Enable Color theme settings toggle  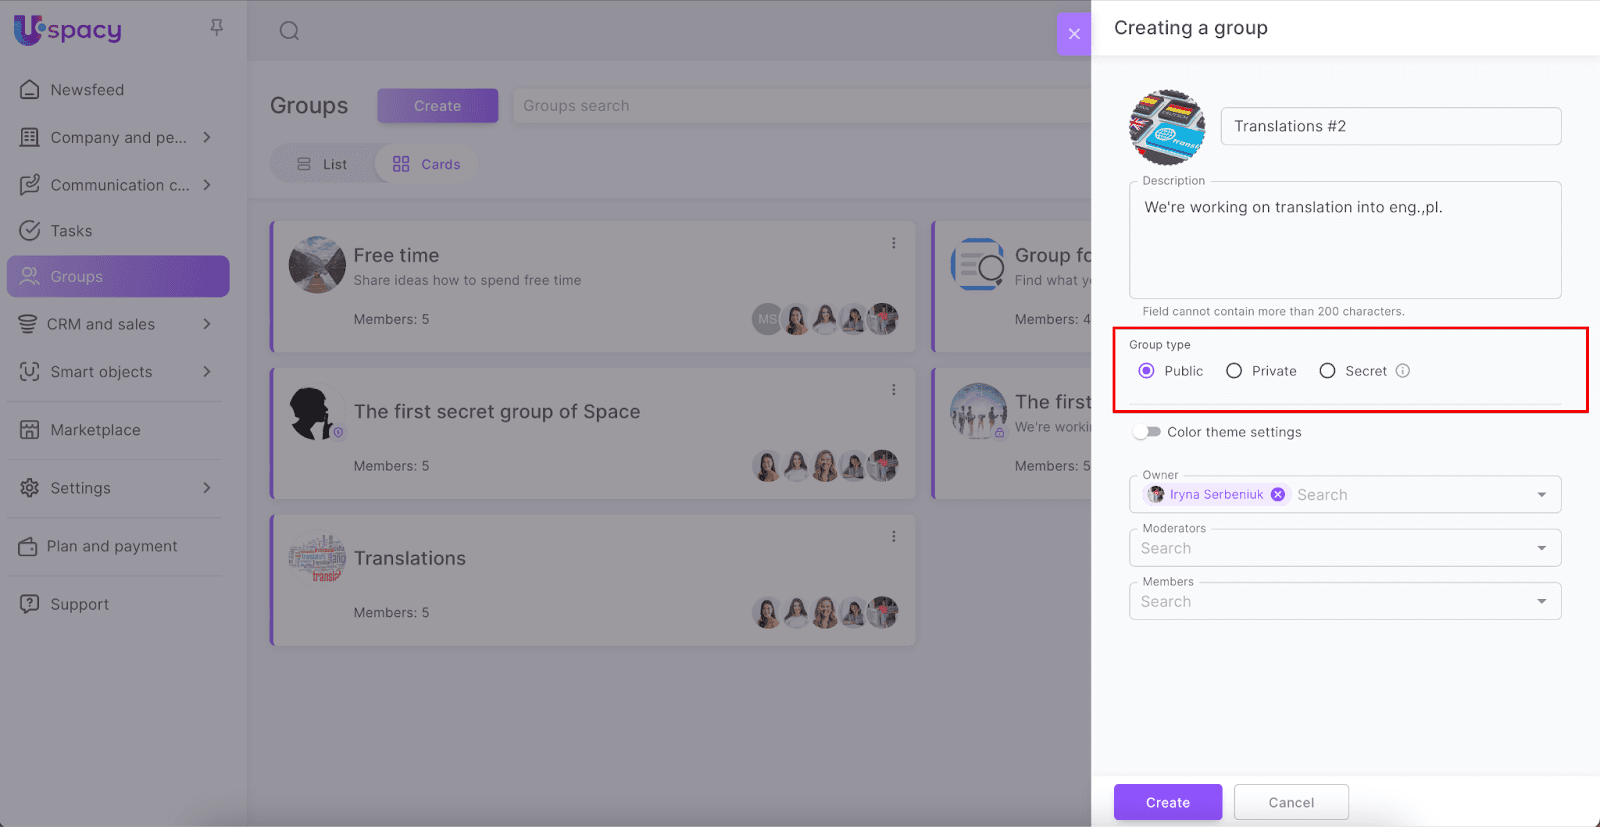point(1146,432)
